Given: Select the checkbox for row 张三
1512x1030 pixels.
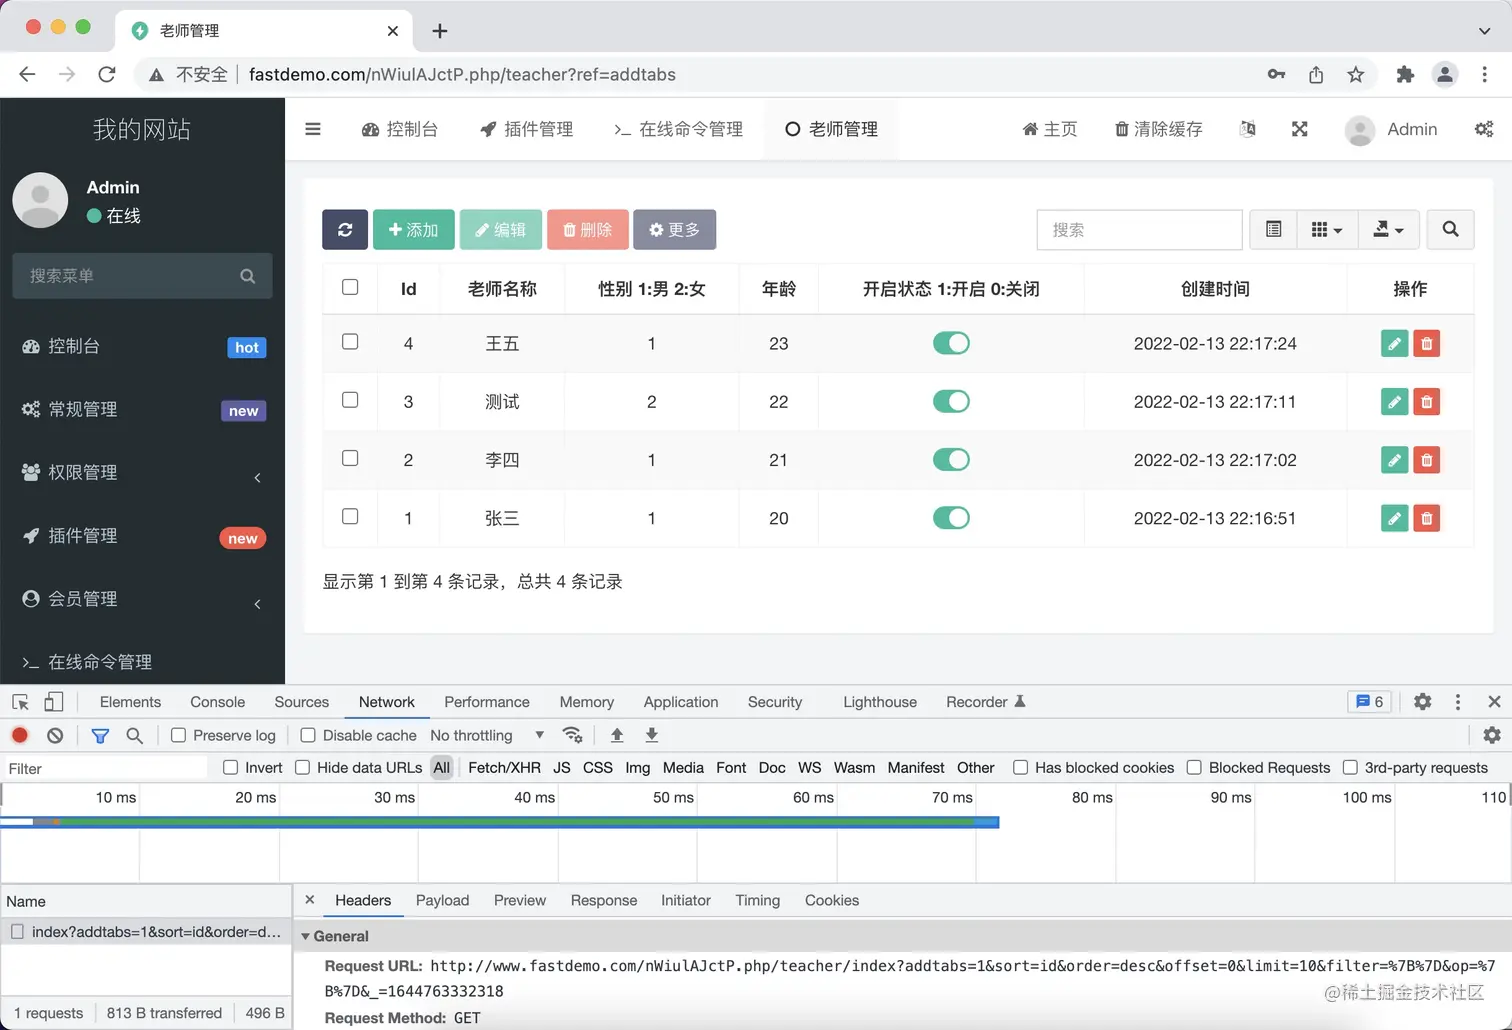Looking at the screenshot, I should point(350,517).
